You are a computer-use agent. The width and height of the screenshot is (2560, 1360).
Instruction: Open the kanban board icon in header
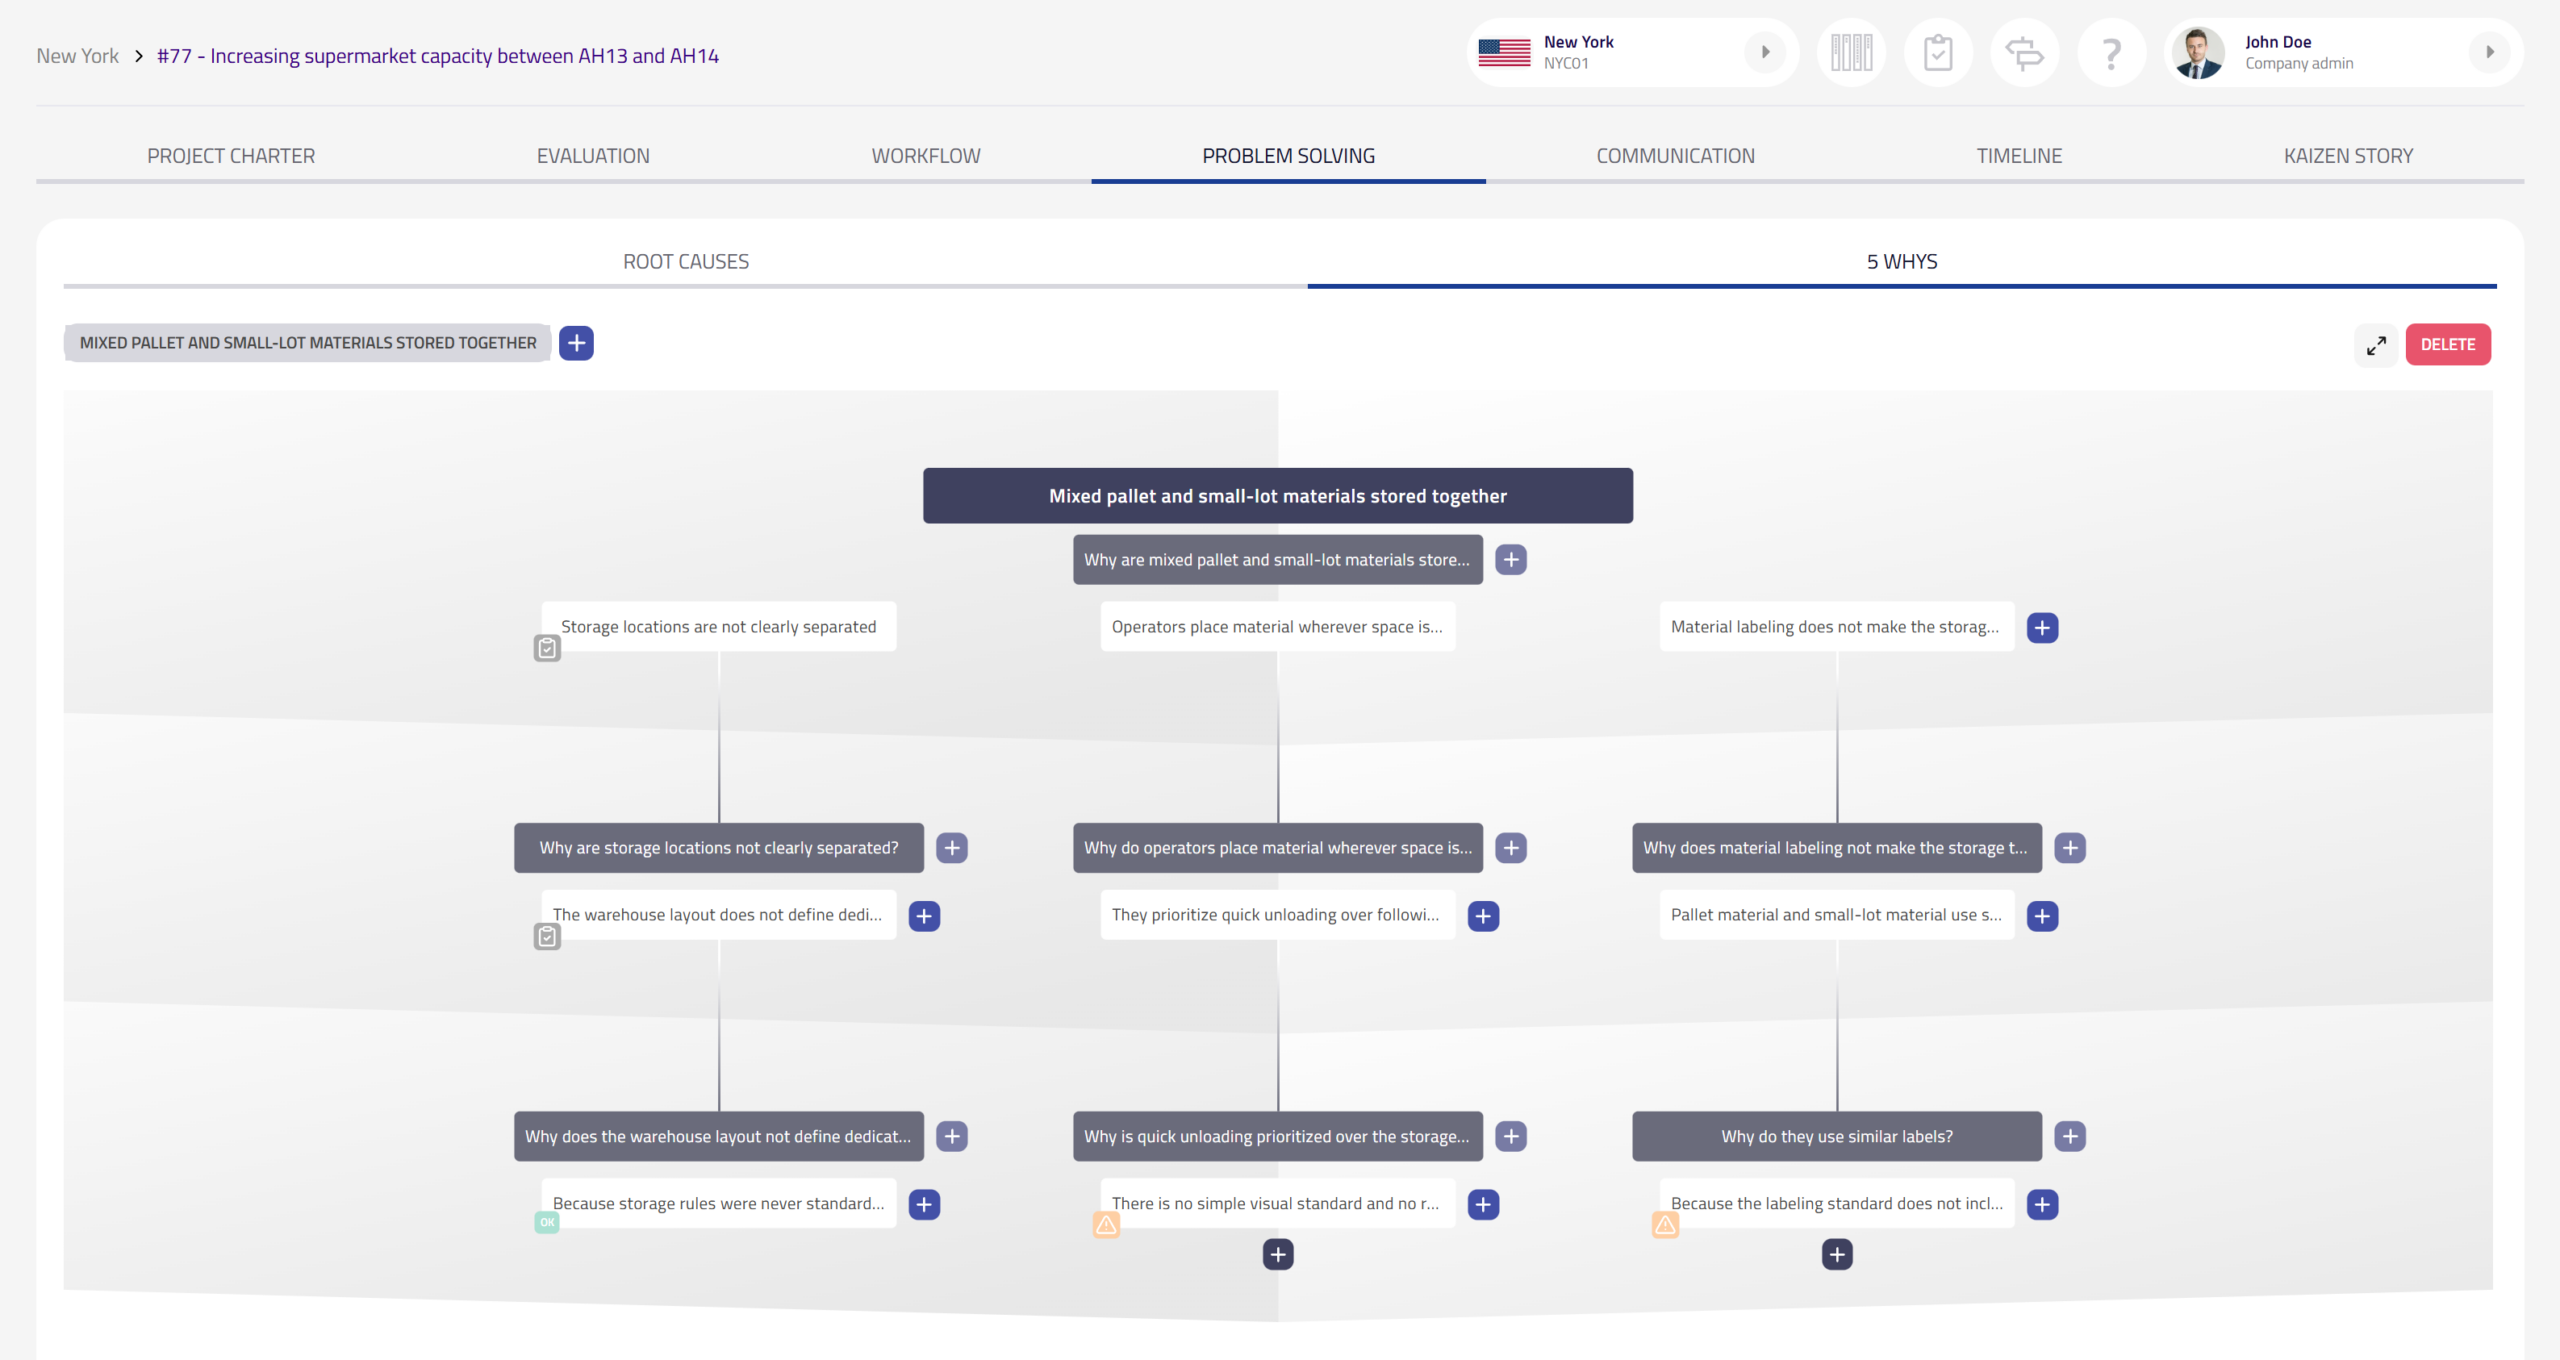click(x=1851, y=52)
